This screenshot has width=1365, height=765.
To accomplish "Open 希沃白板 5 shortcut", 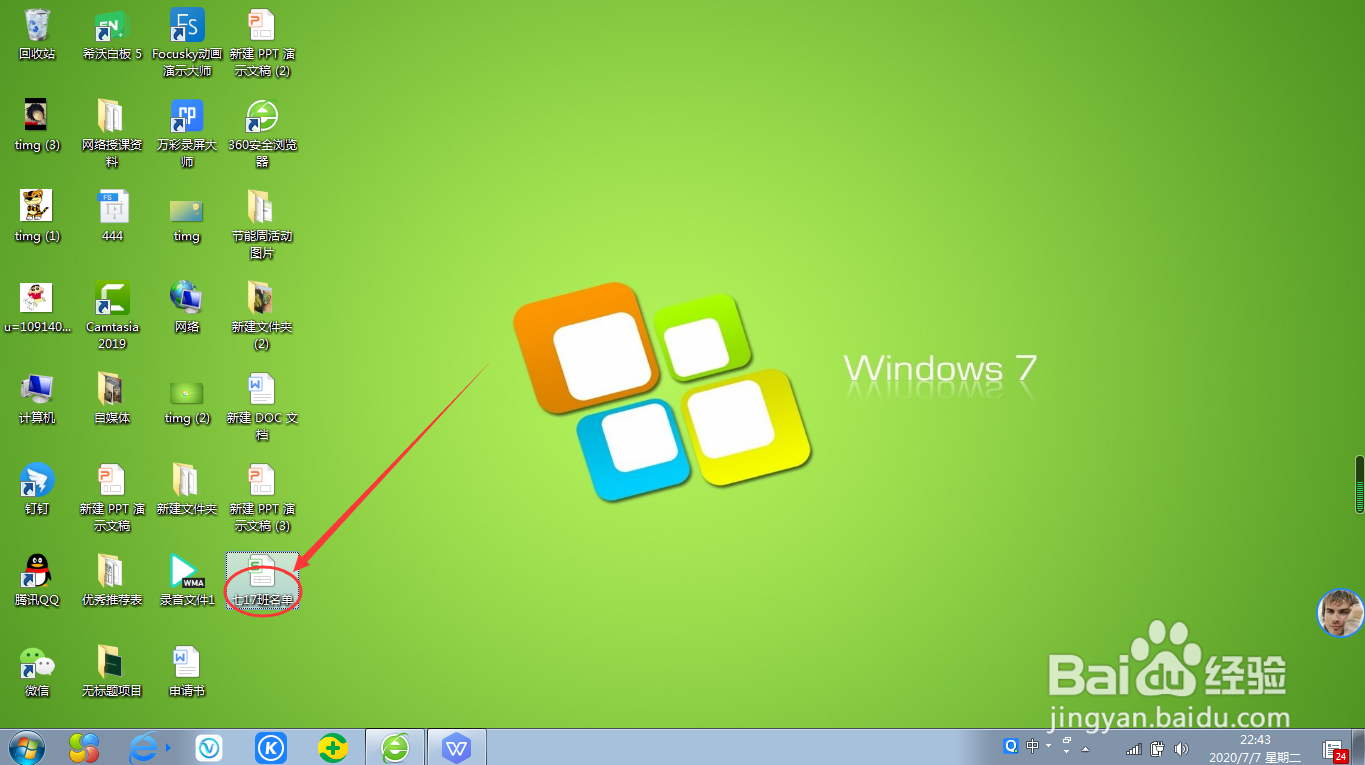I will [112, 34].
